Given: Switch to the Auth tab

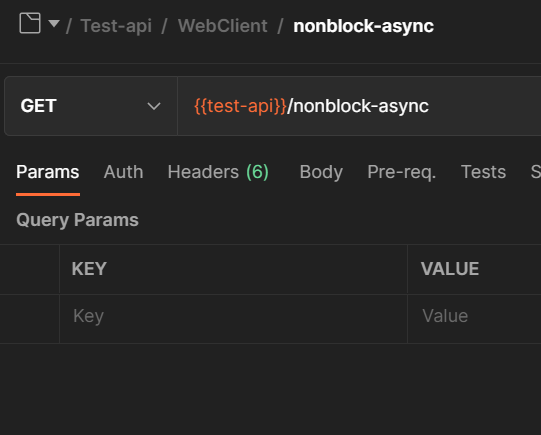Looking at the screenshot, I should pos(124,172).
